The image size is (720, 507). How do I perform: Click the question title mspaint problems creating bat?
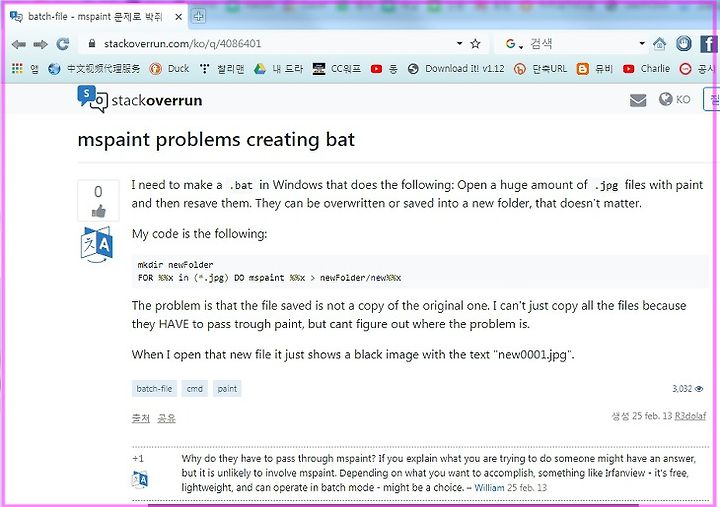pos(216,140)
